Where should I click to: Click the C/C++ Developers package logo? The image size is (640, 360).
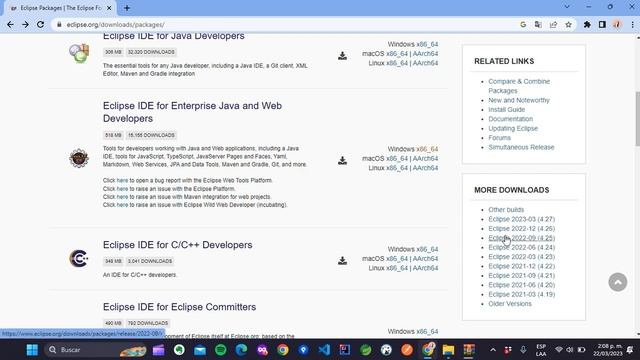(x=79, y=258)
